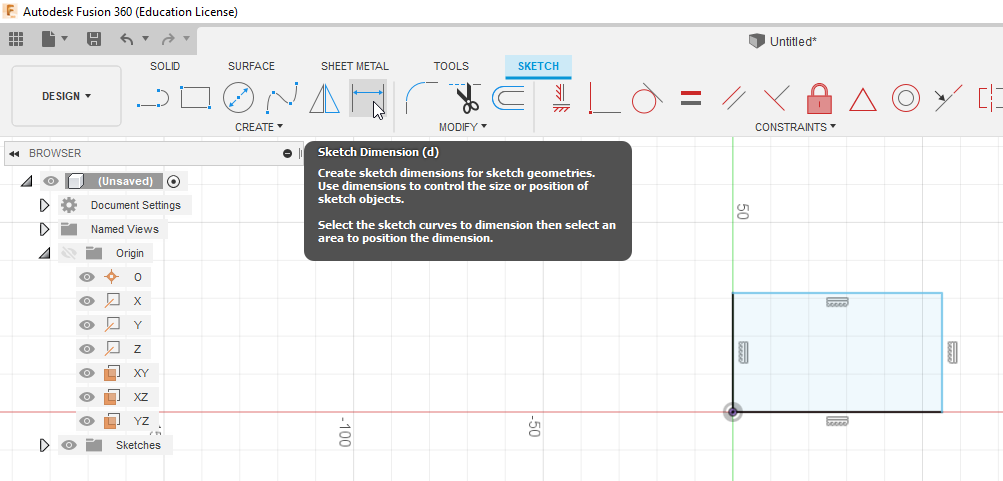Open the CREATE dropdown menu
Viewport: 1003px width, 481px height.
(259, 127)
